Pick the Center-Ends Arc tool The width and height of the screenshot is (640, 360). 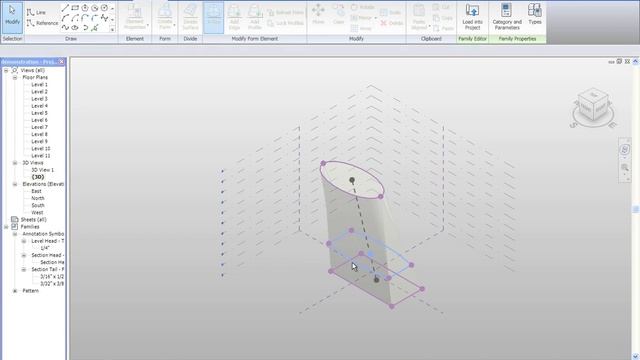pos(75,18)
